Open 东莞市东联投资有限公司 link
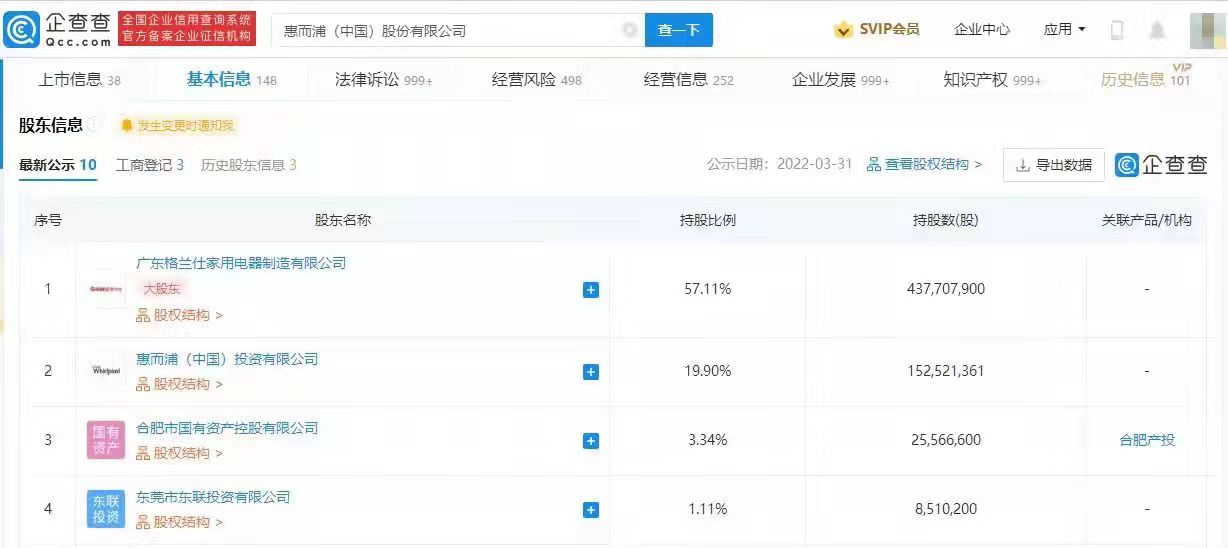Image resolution: width=1228 pixels, height=548 pixels. 213,497
